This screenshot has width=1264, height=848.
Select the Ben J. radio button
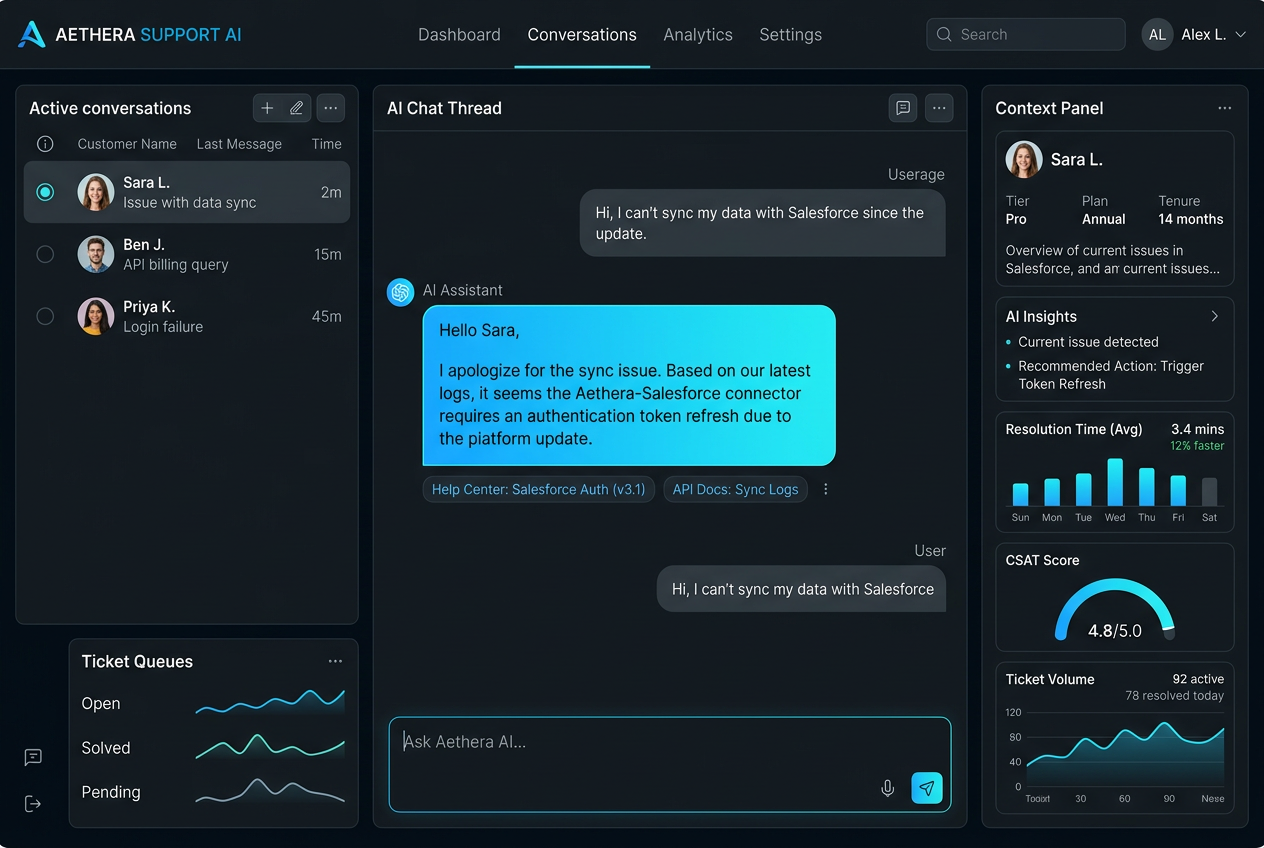45,254
